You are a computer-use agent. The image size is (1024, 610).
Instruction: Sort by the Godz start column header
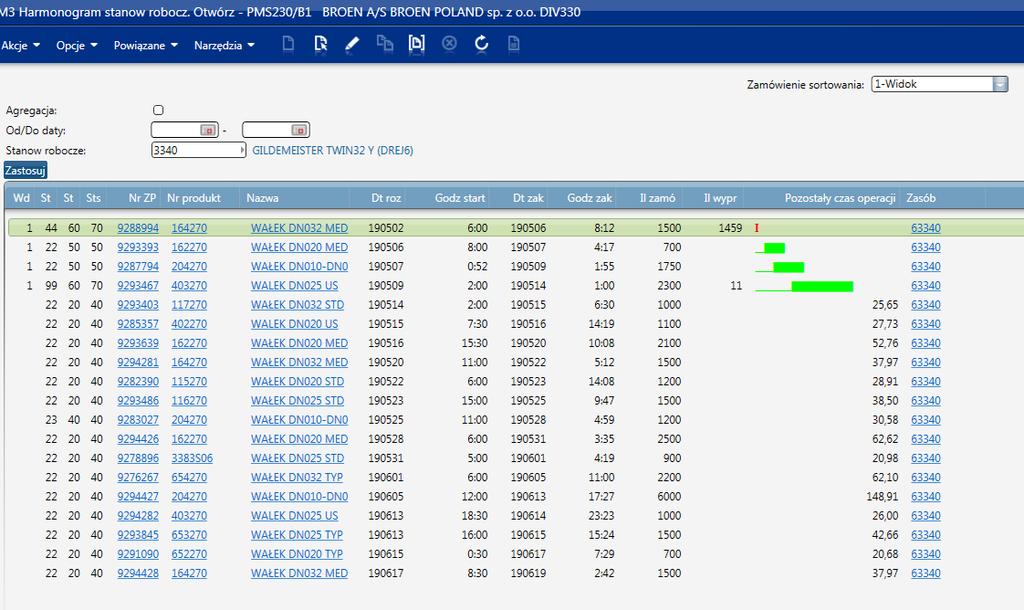460,198
